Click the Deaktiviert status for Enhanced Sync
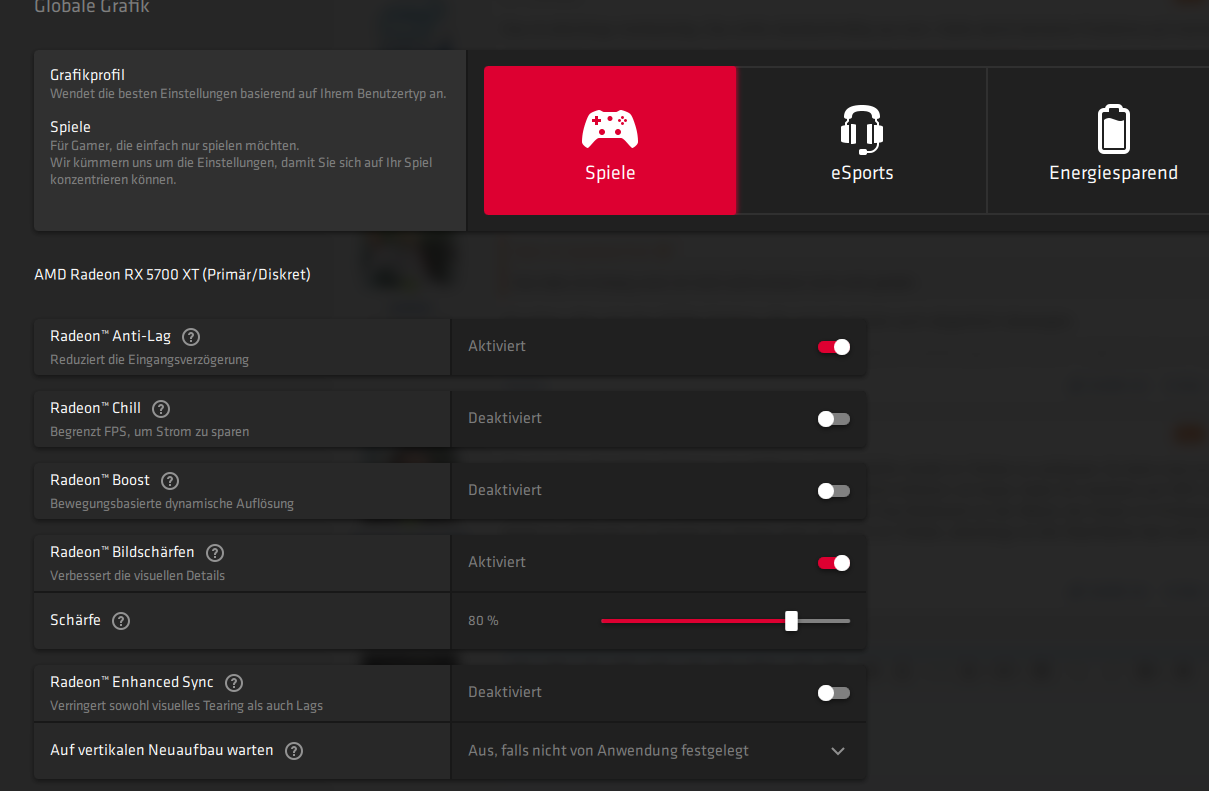The height and width of the screenshot is (791, 1209). 505,692
